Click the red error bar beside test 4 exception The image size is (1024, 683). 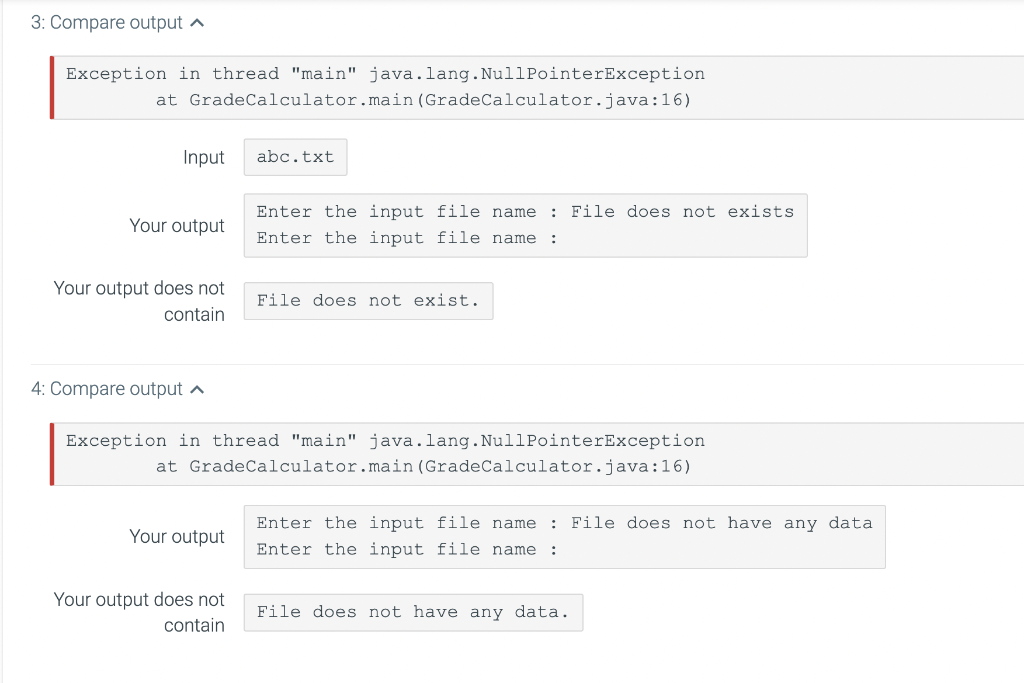point(52,453)
